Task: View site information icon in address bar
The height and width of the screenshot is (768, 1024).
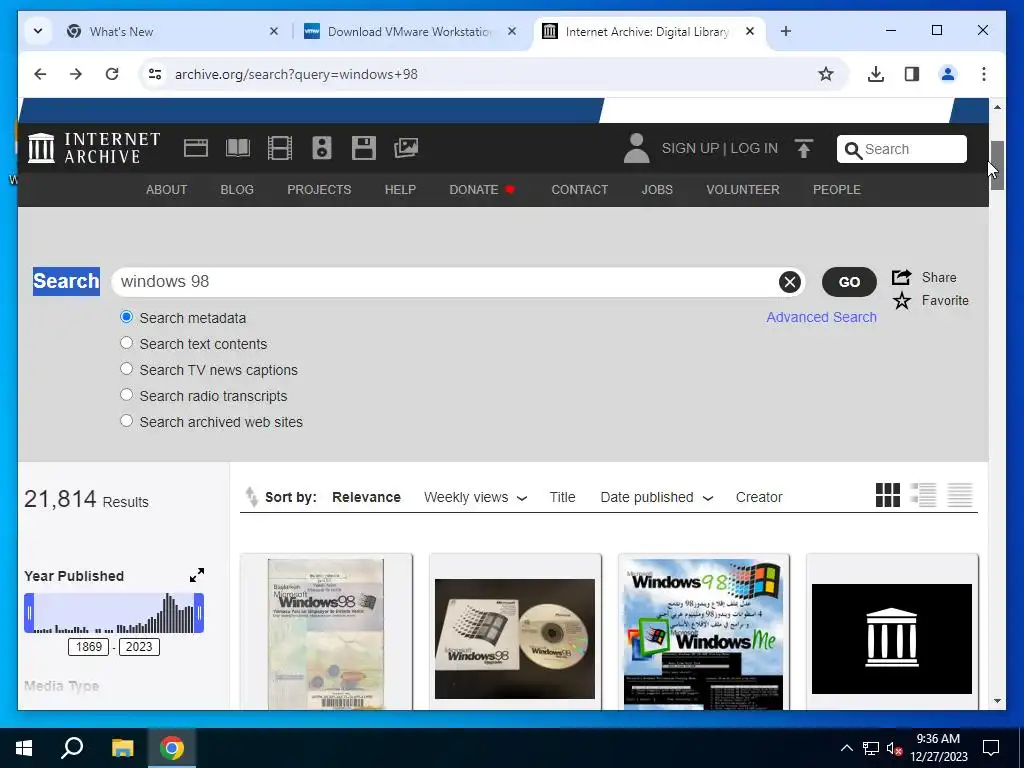Action: (155, 74)
